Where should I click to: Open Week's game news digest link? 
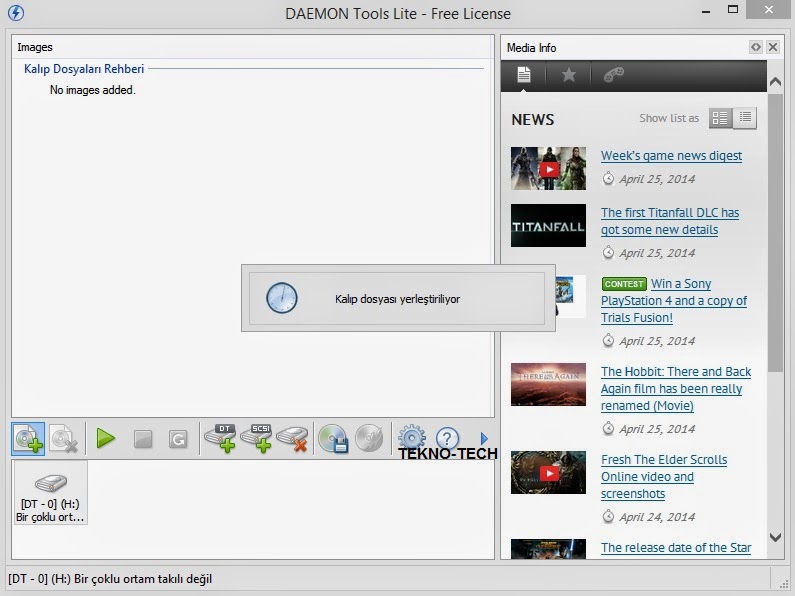(671, 156)
